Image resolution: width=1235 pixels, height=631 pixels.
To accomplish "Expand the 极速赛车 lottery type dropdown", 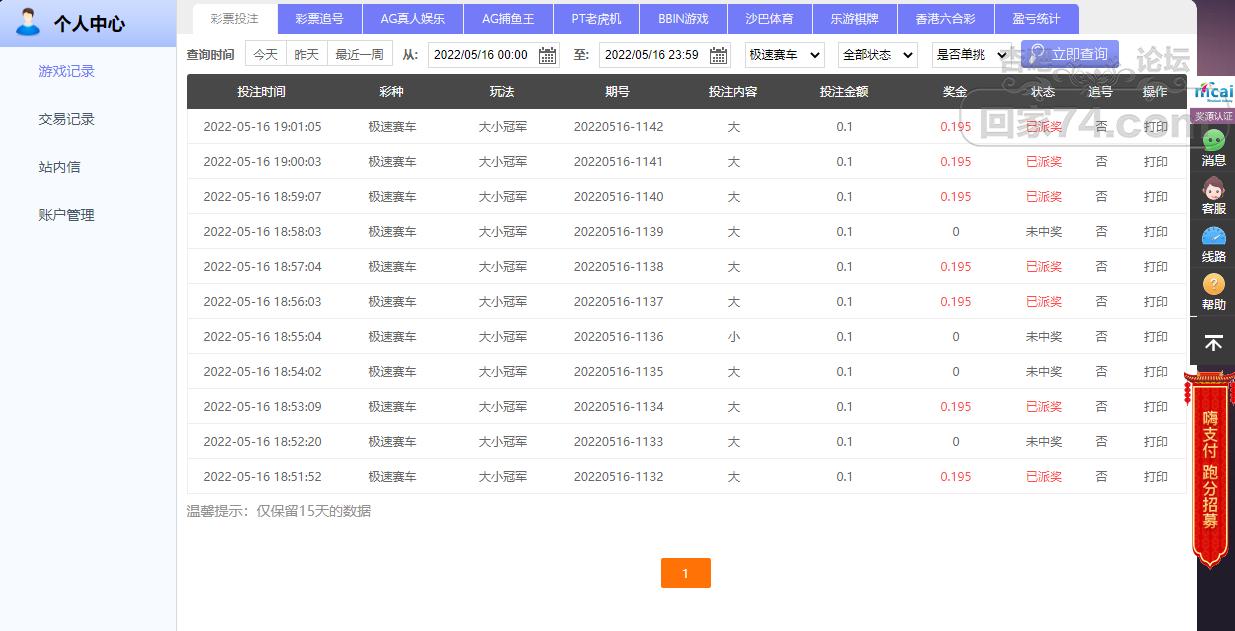I will 785,55.
